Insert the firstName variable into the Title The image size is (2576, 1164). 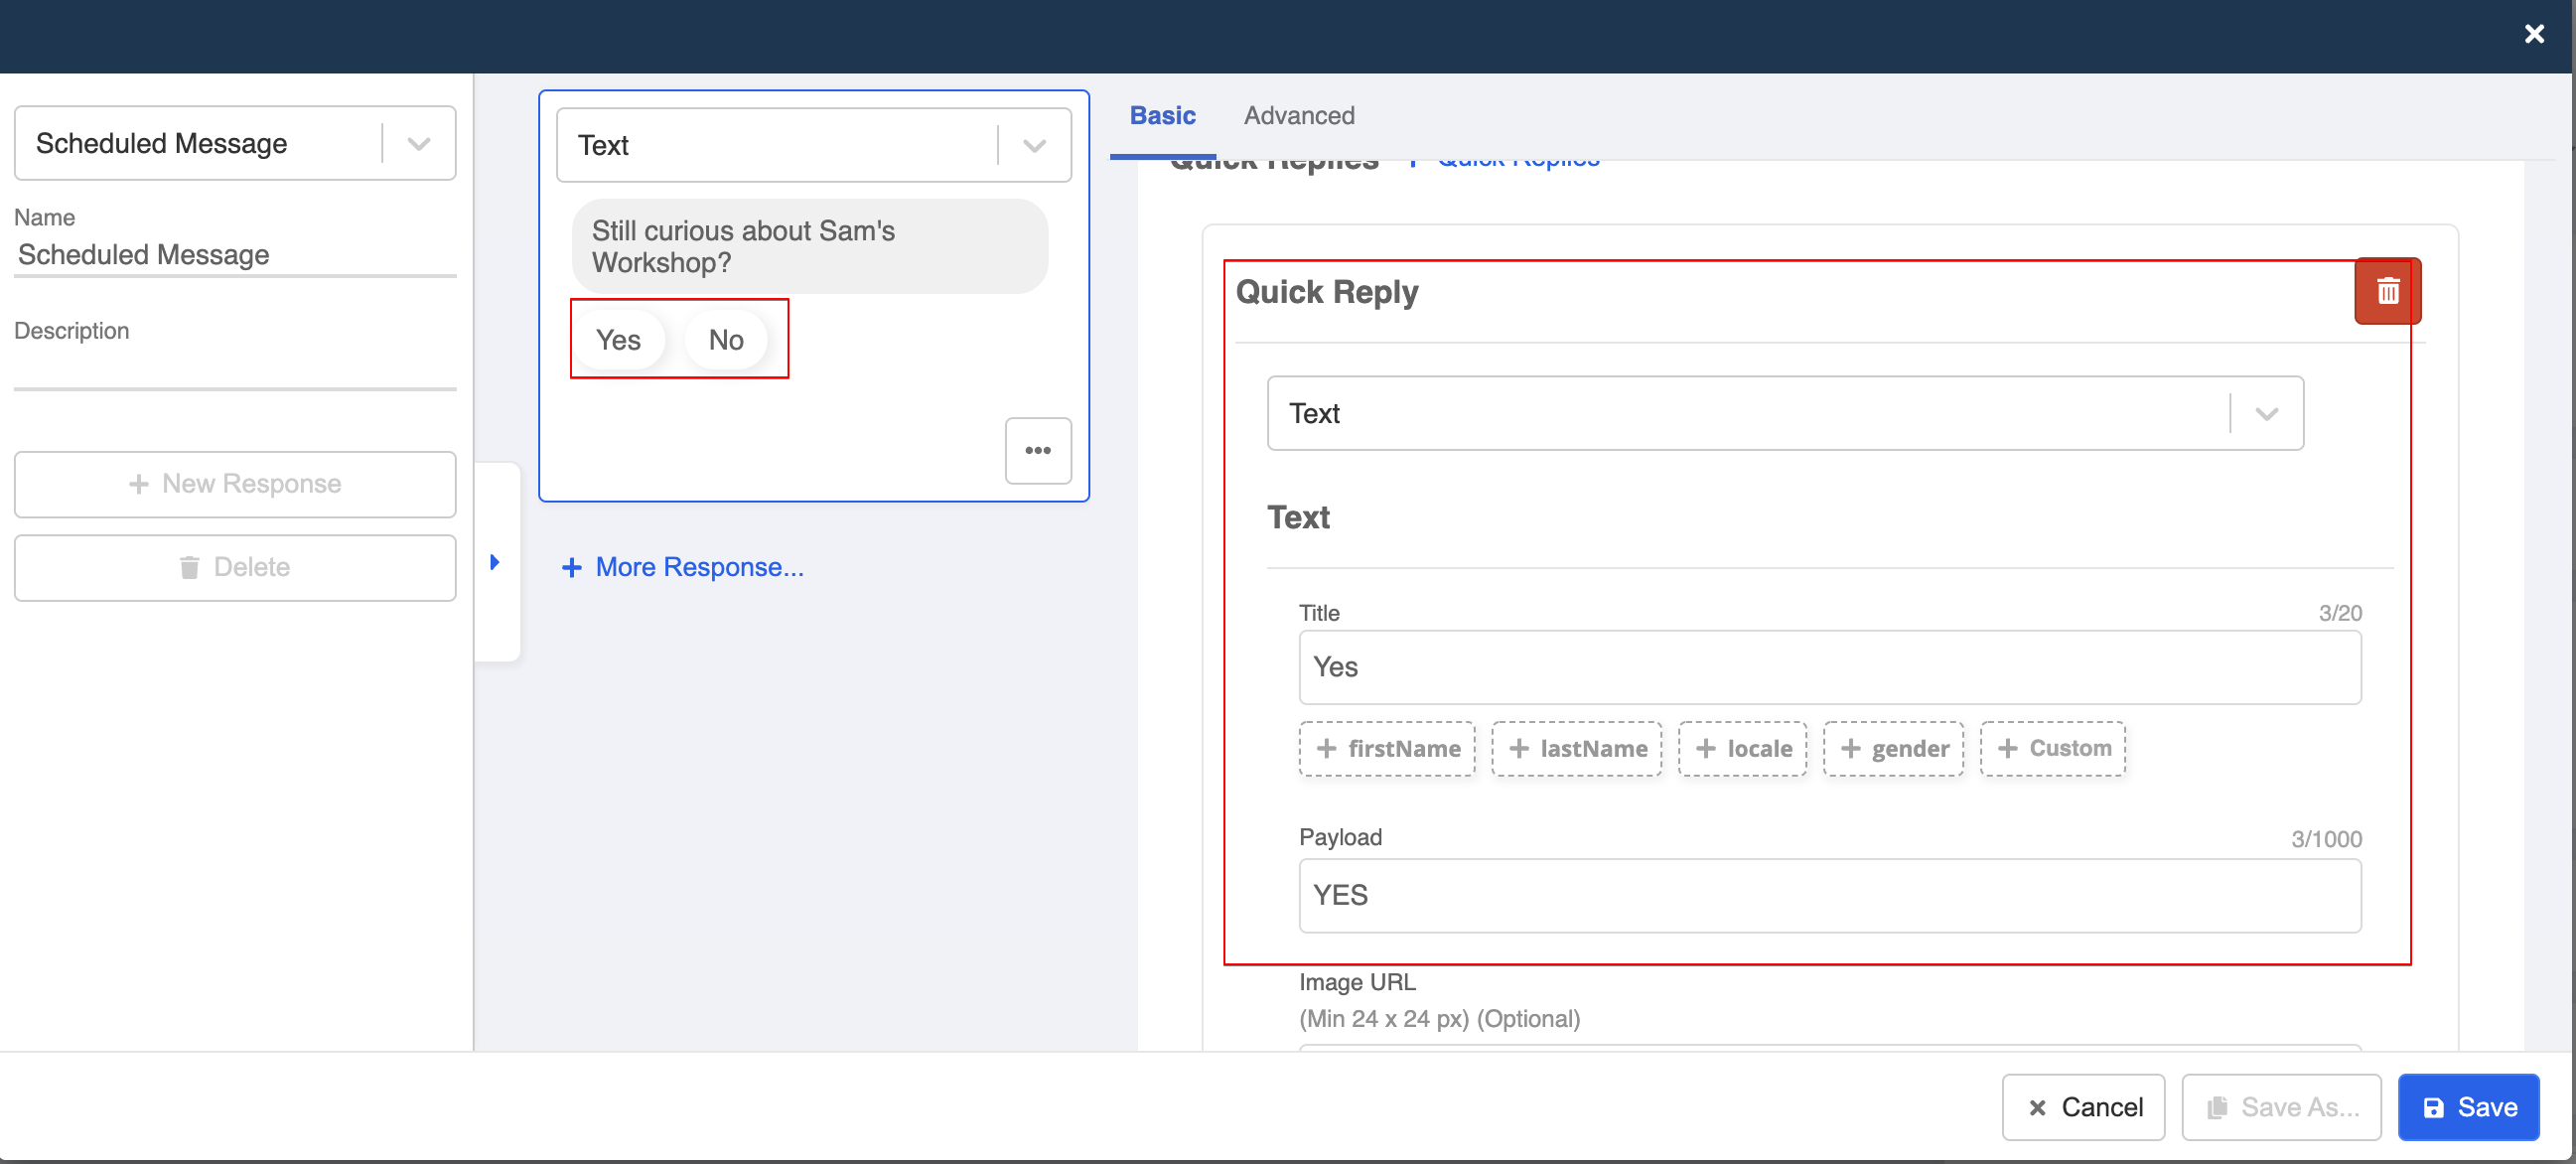[1386, 748]
